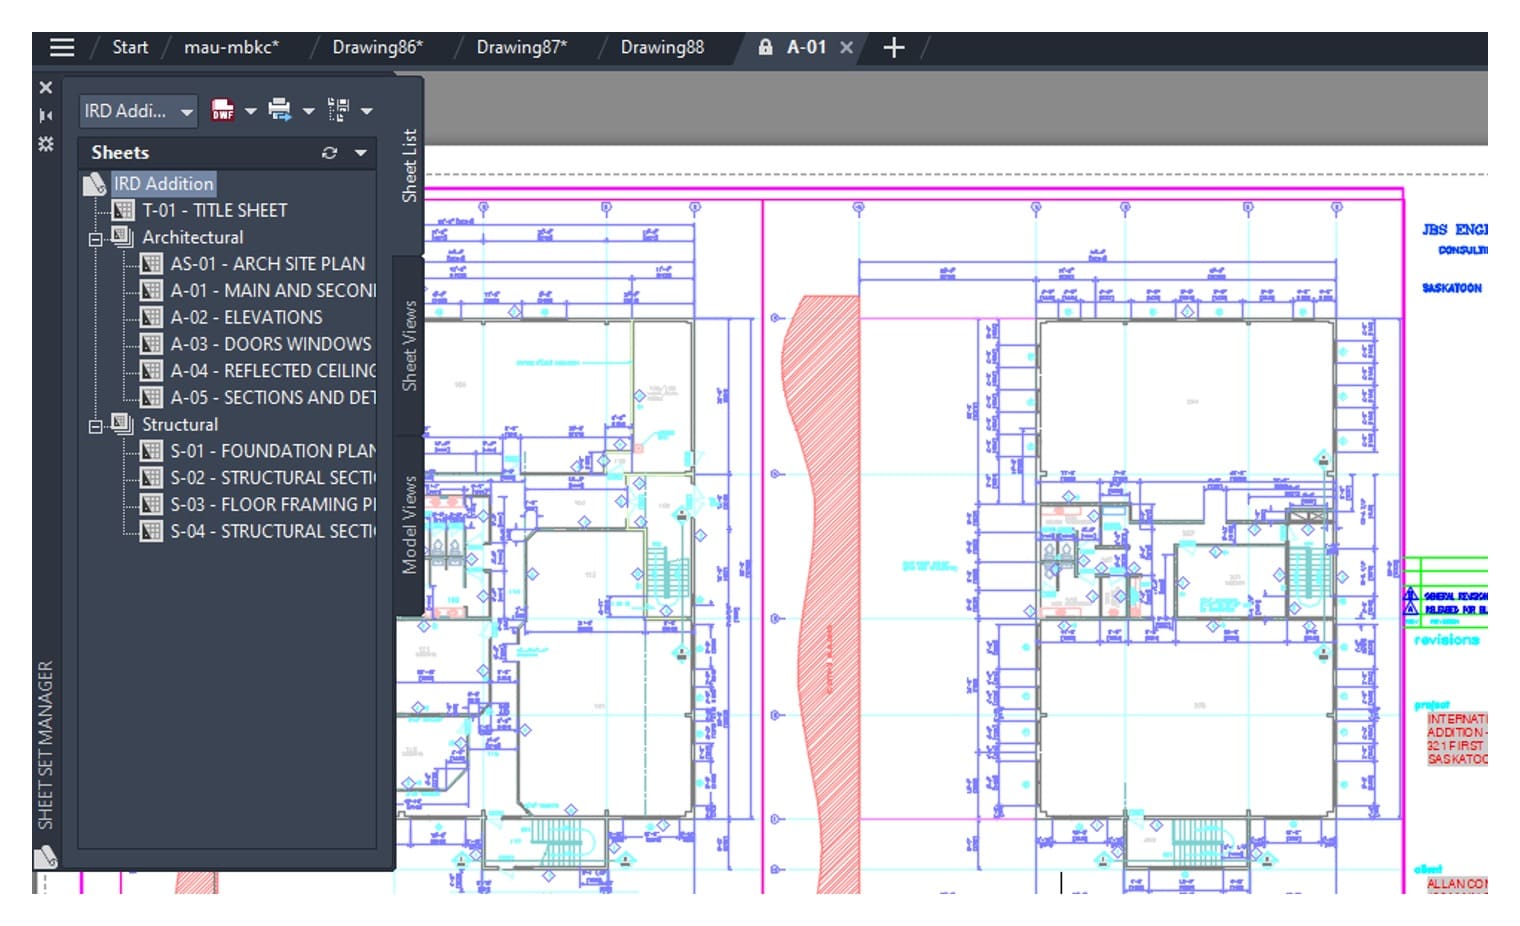Switch to the Start tab
1520x926 pixels.
[130, 47]
